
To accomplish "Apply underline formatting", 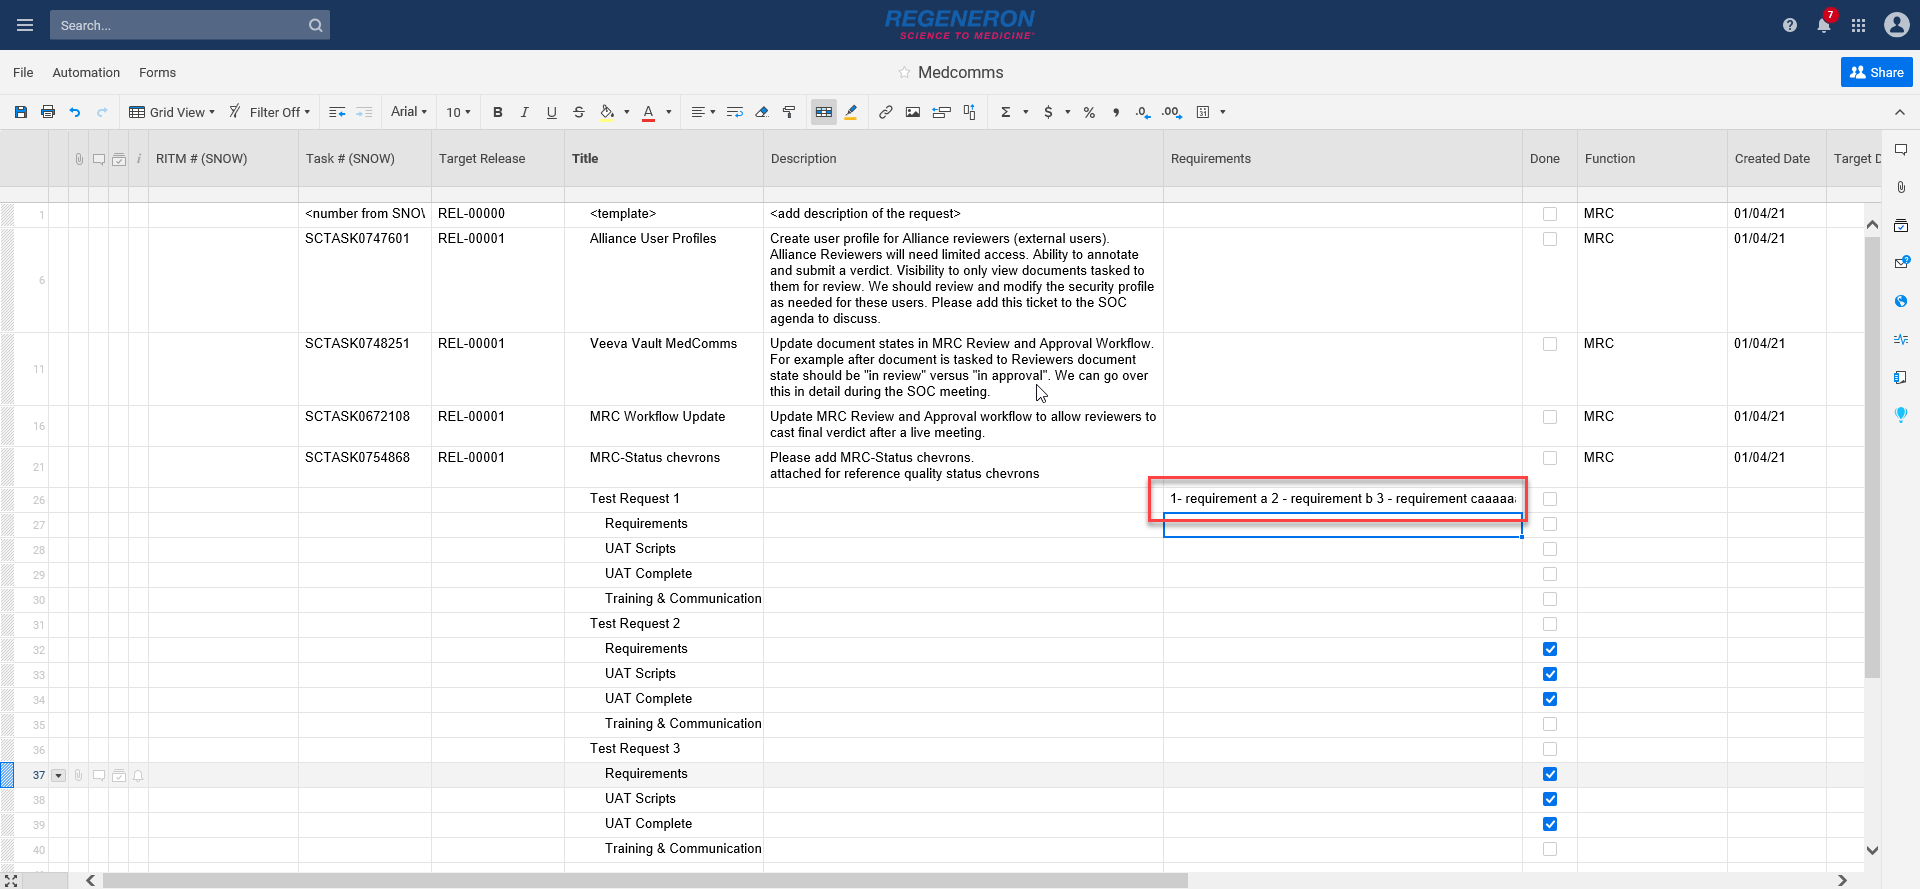I will (x=552, y=112).
